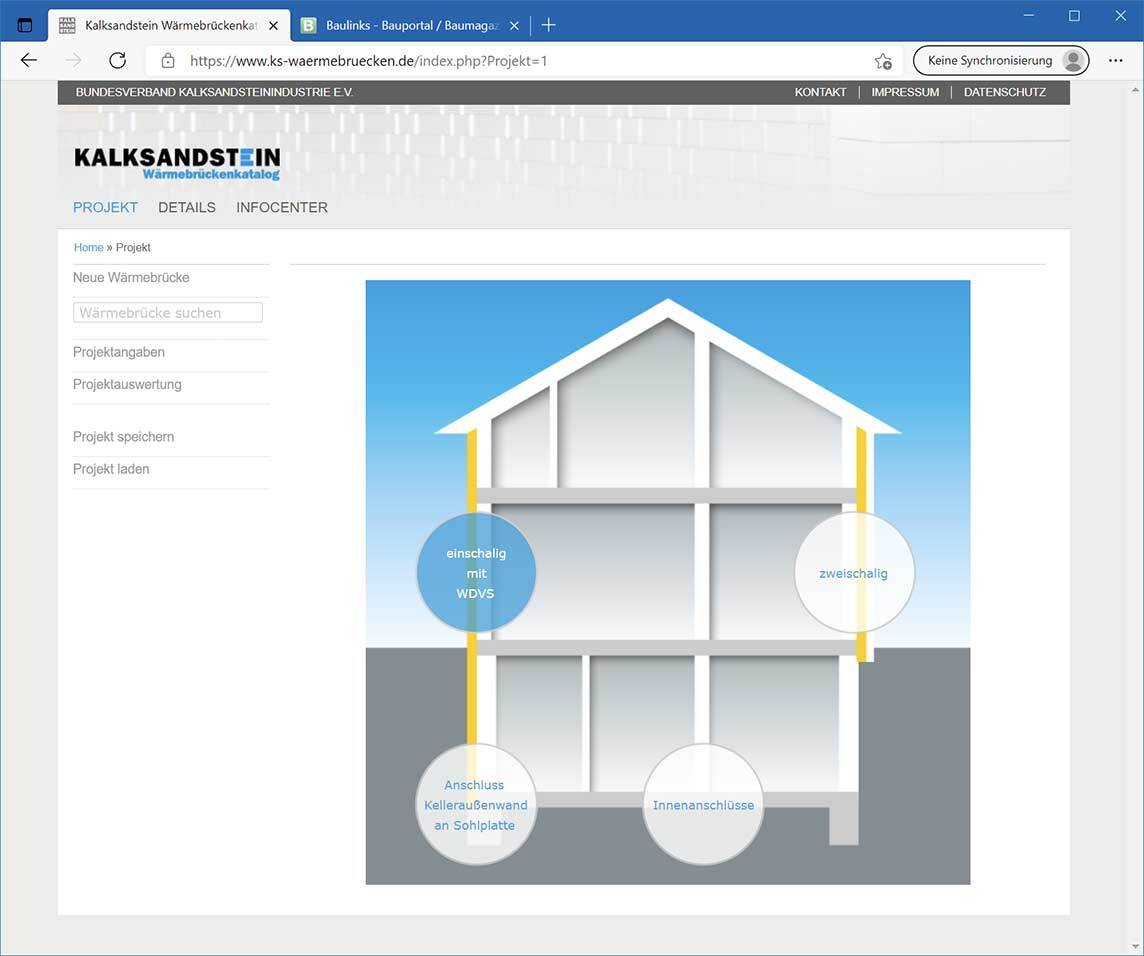Viewport: 1144px width, 956px height.
Task: Open the browser three-dot settings menu
Action: [x=1116, y=61]
